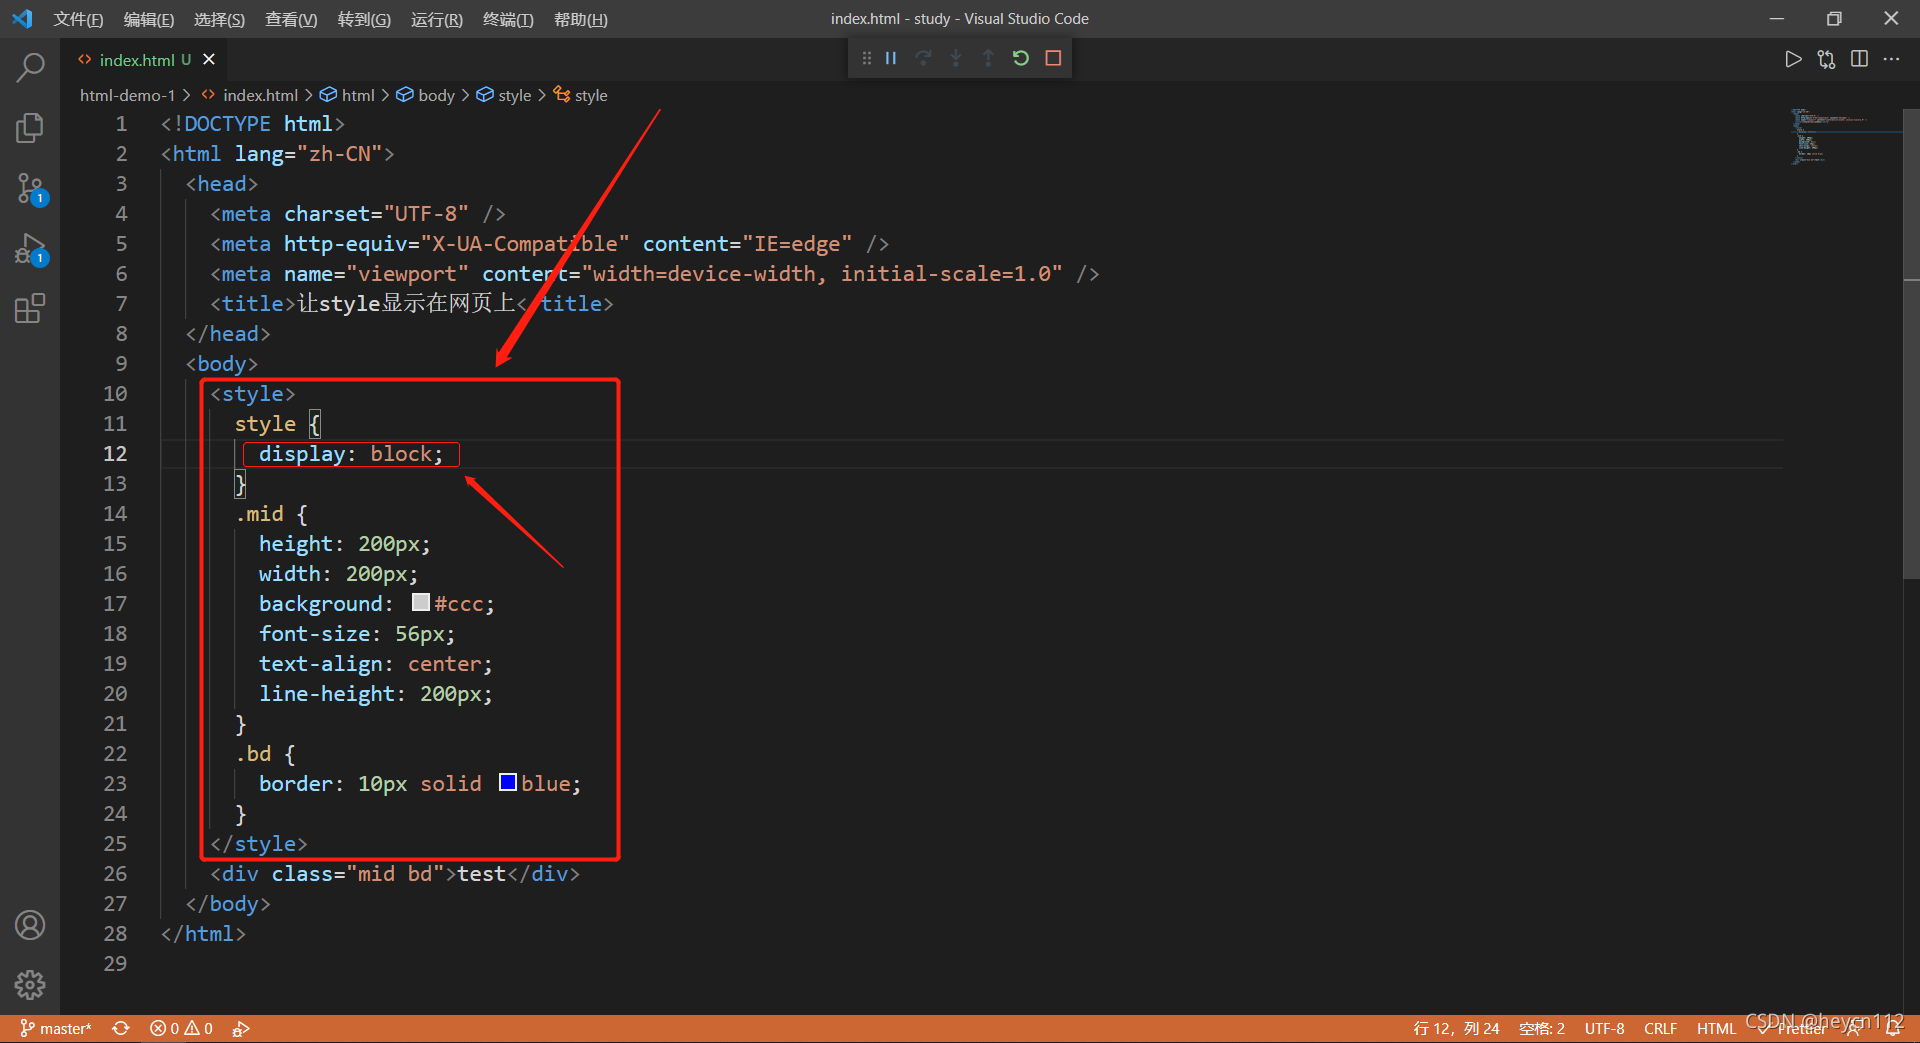Screen dimensions: 1920x1043
Task: Open the editor More Actions menu
Action: [1891, 59]
